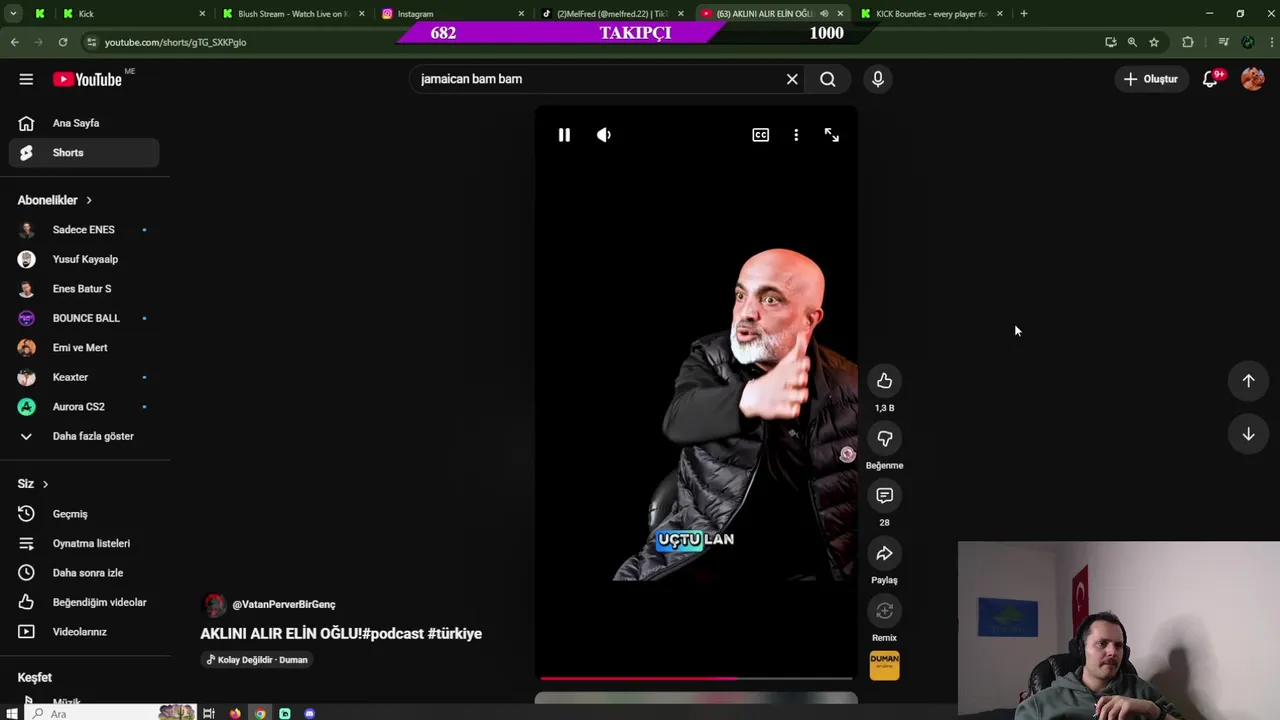Expand the Abonelikler section chevron
The height and width of the screenshot is (720, 1280).
pos(88,200)
